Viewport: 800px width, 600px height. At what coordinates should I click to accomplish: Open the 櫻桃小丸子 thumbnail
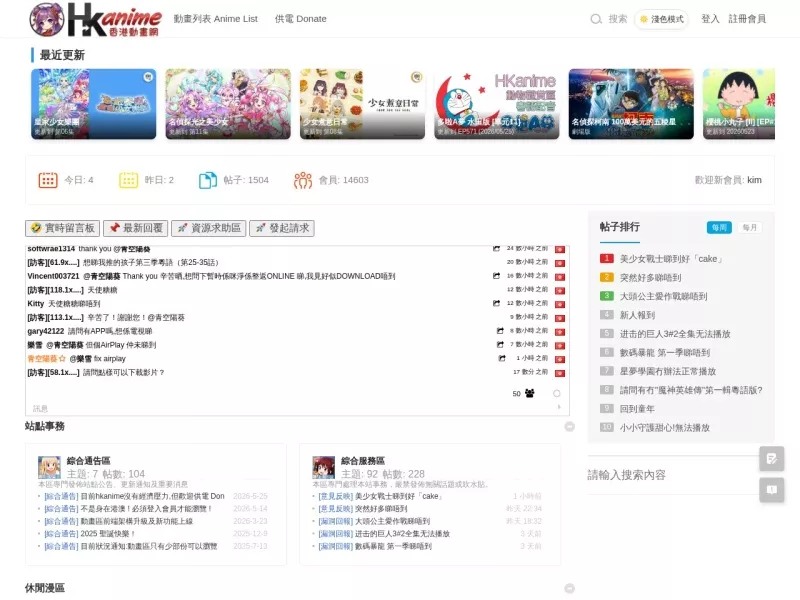coord(739,104)
